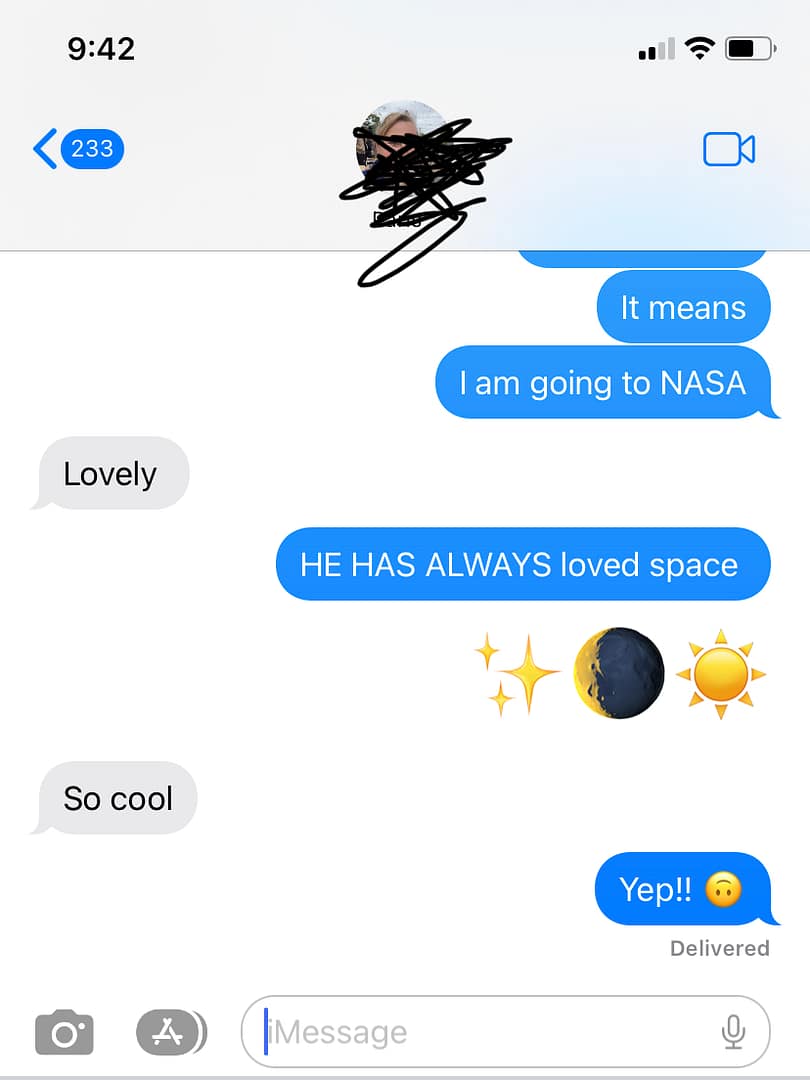This screenshot has width=810, height=1080.
Task: Tap the Delivered status label
Action: 720,948
